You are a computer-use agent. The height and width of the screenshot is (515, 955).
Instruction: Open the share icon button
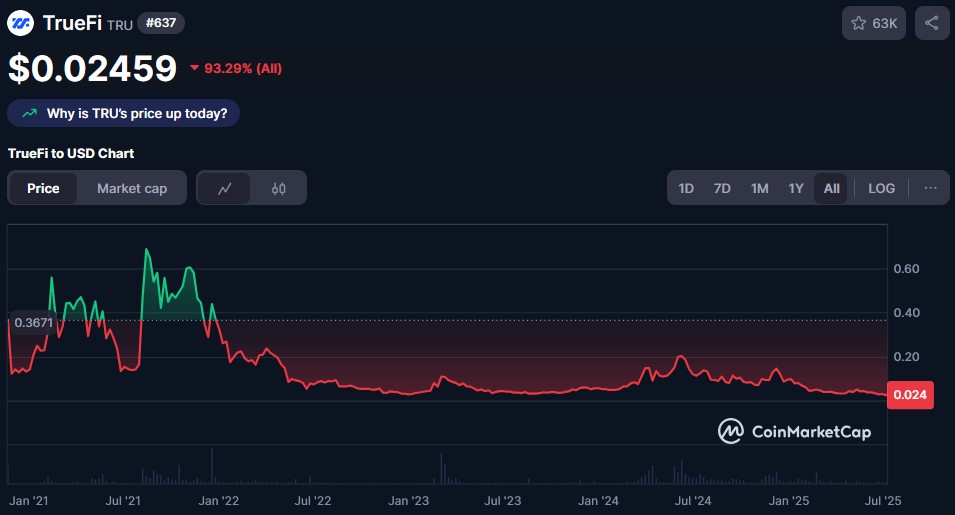pos(932,23)
